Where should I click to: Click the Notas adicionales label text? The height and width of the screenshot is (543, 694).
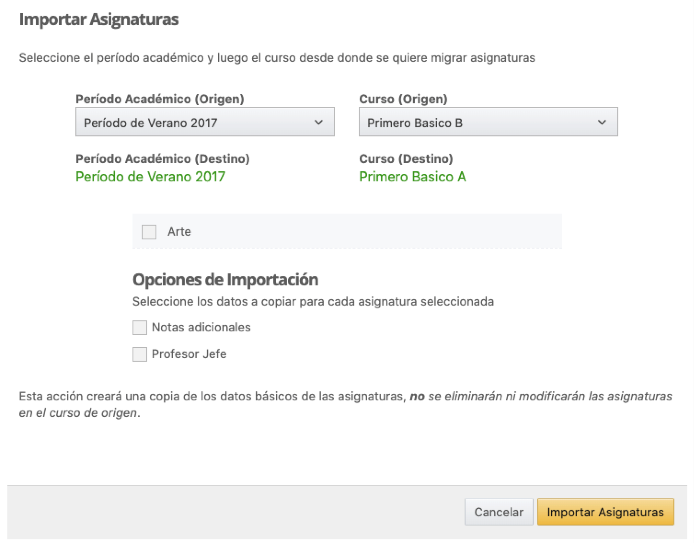click(x=201, y=327)
